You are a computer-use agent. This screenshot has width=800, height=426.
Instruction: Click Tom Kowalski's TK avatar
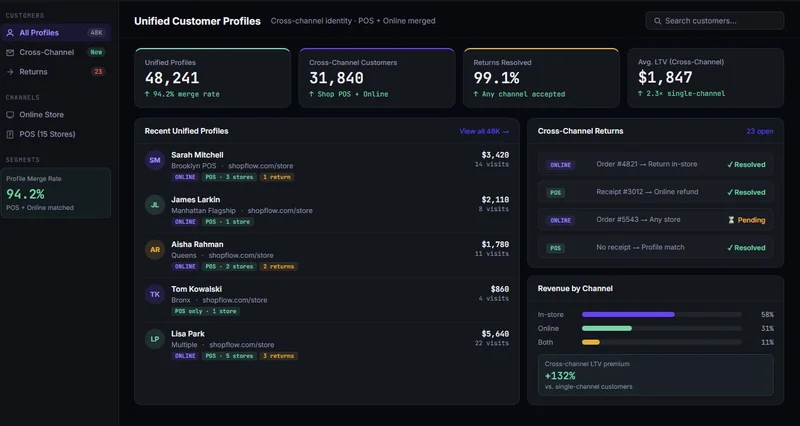(x=155, y=294)
